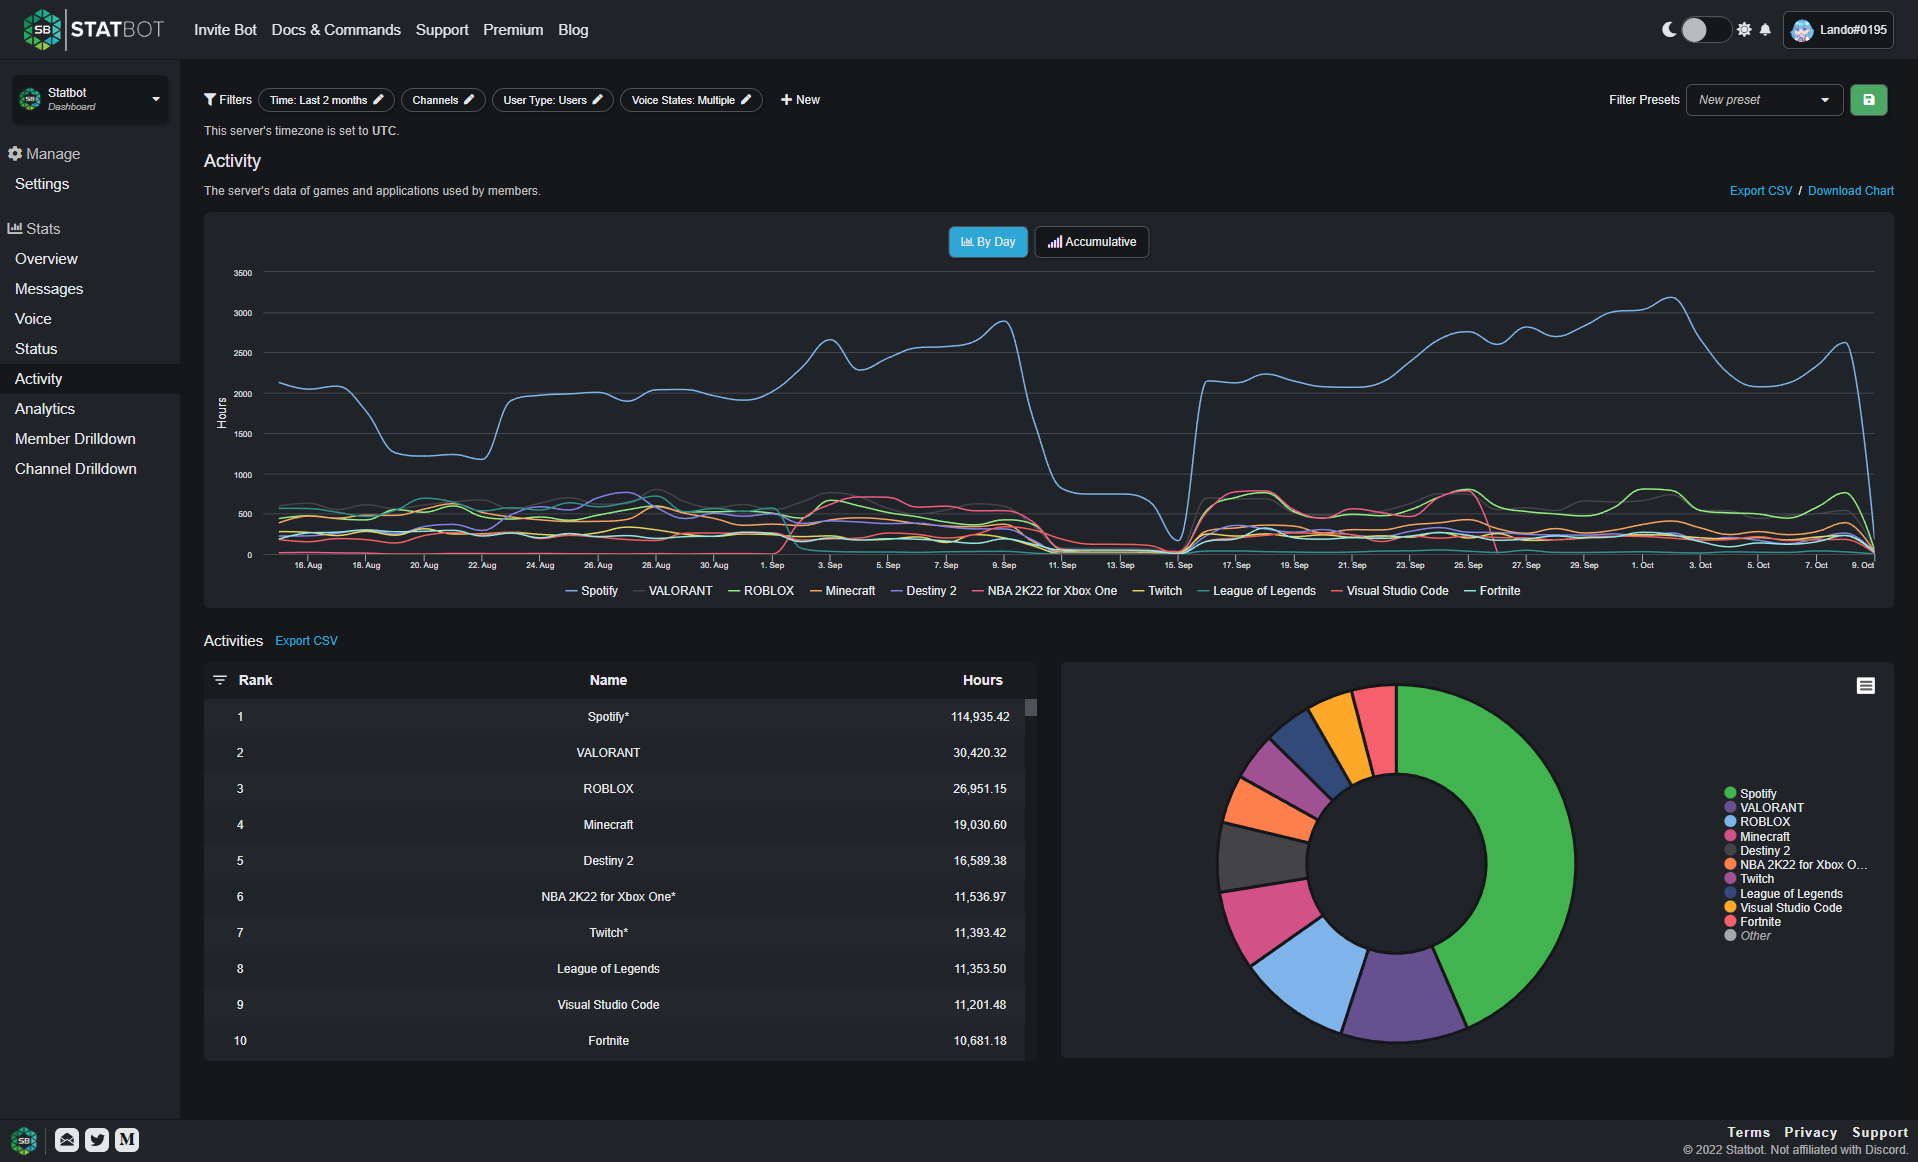Toggle NBA 2K22 series in chart legend
The image size is (1918, 1162).
tap(1045, 591)
